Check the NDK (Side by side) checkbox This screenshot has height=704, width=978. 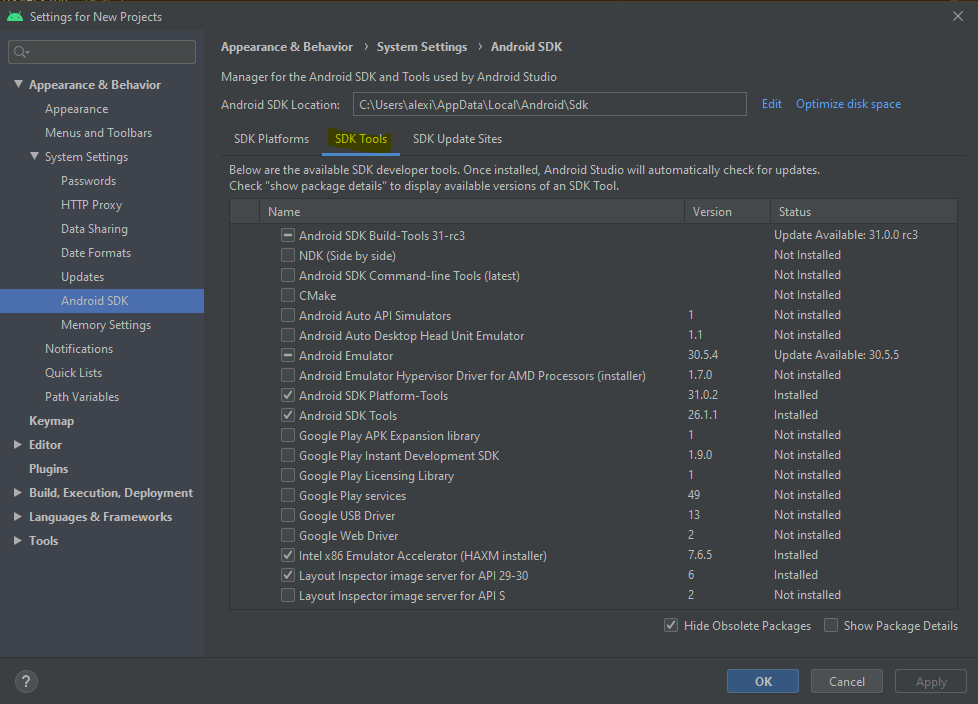pos(288,255)
